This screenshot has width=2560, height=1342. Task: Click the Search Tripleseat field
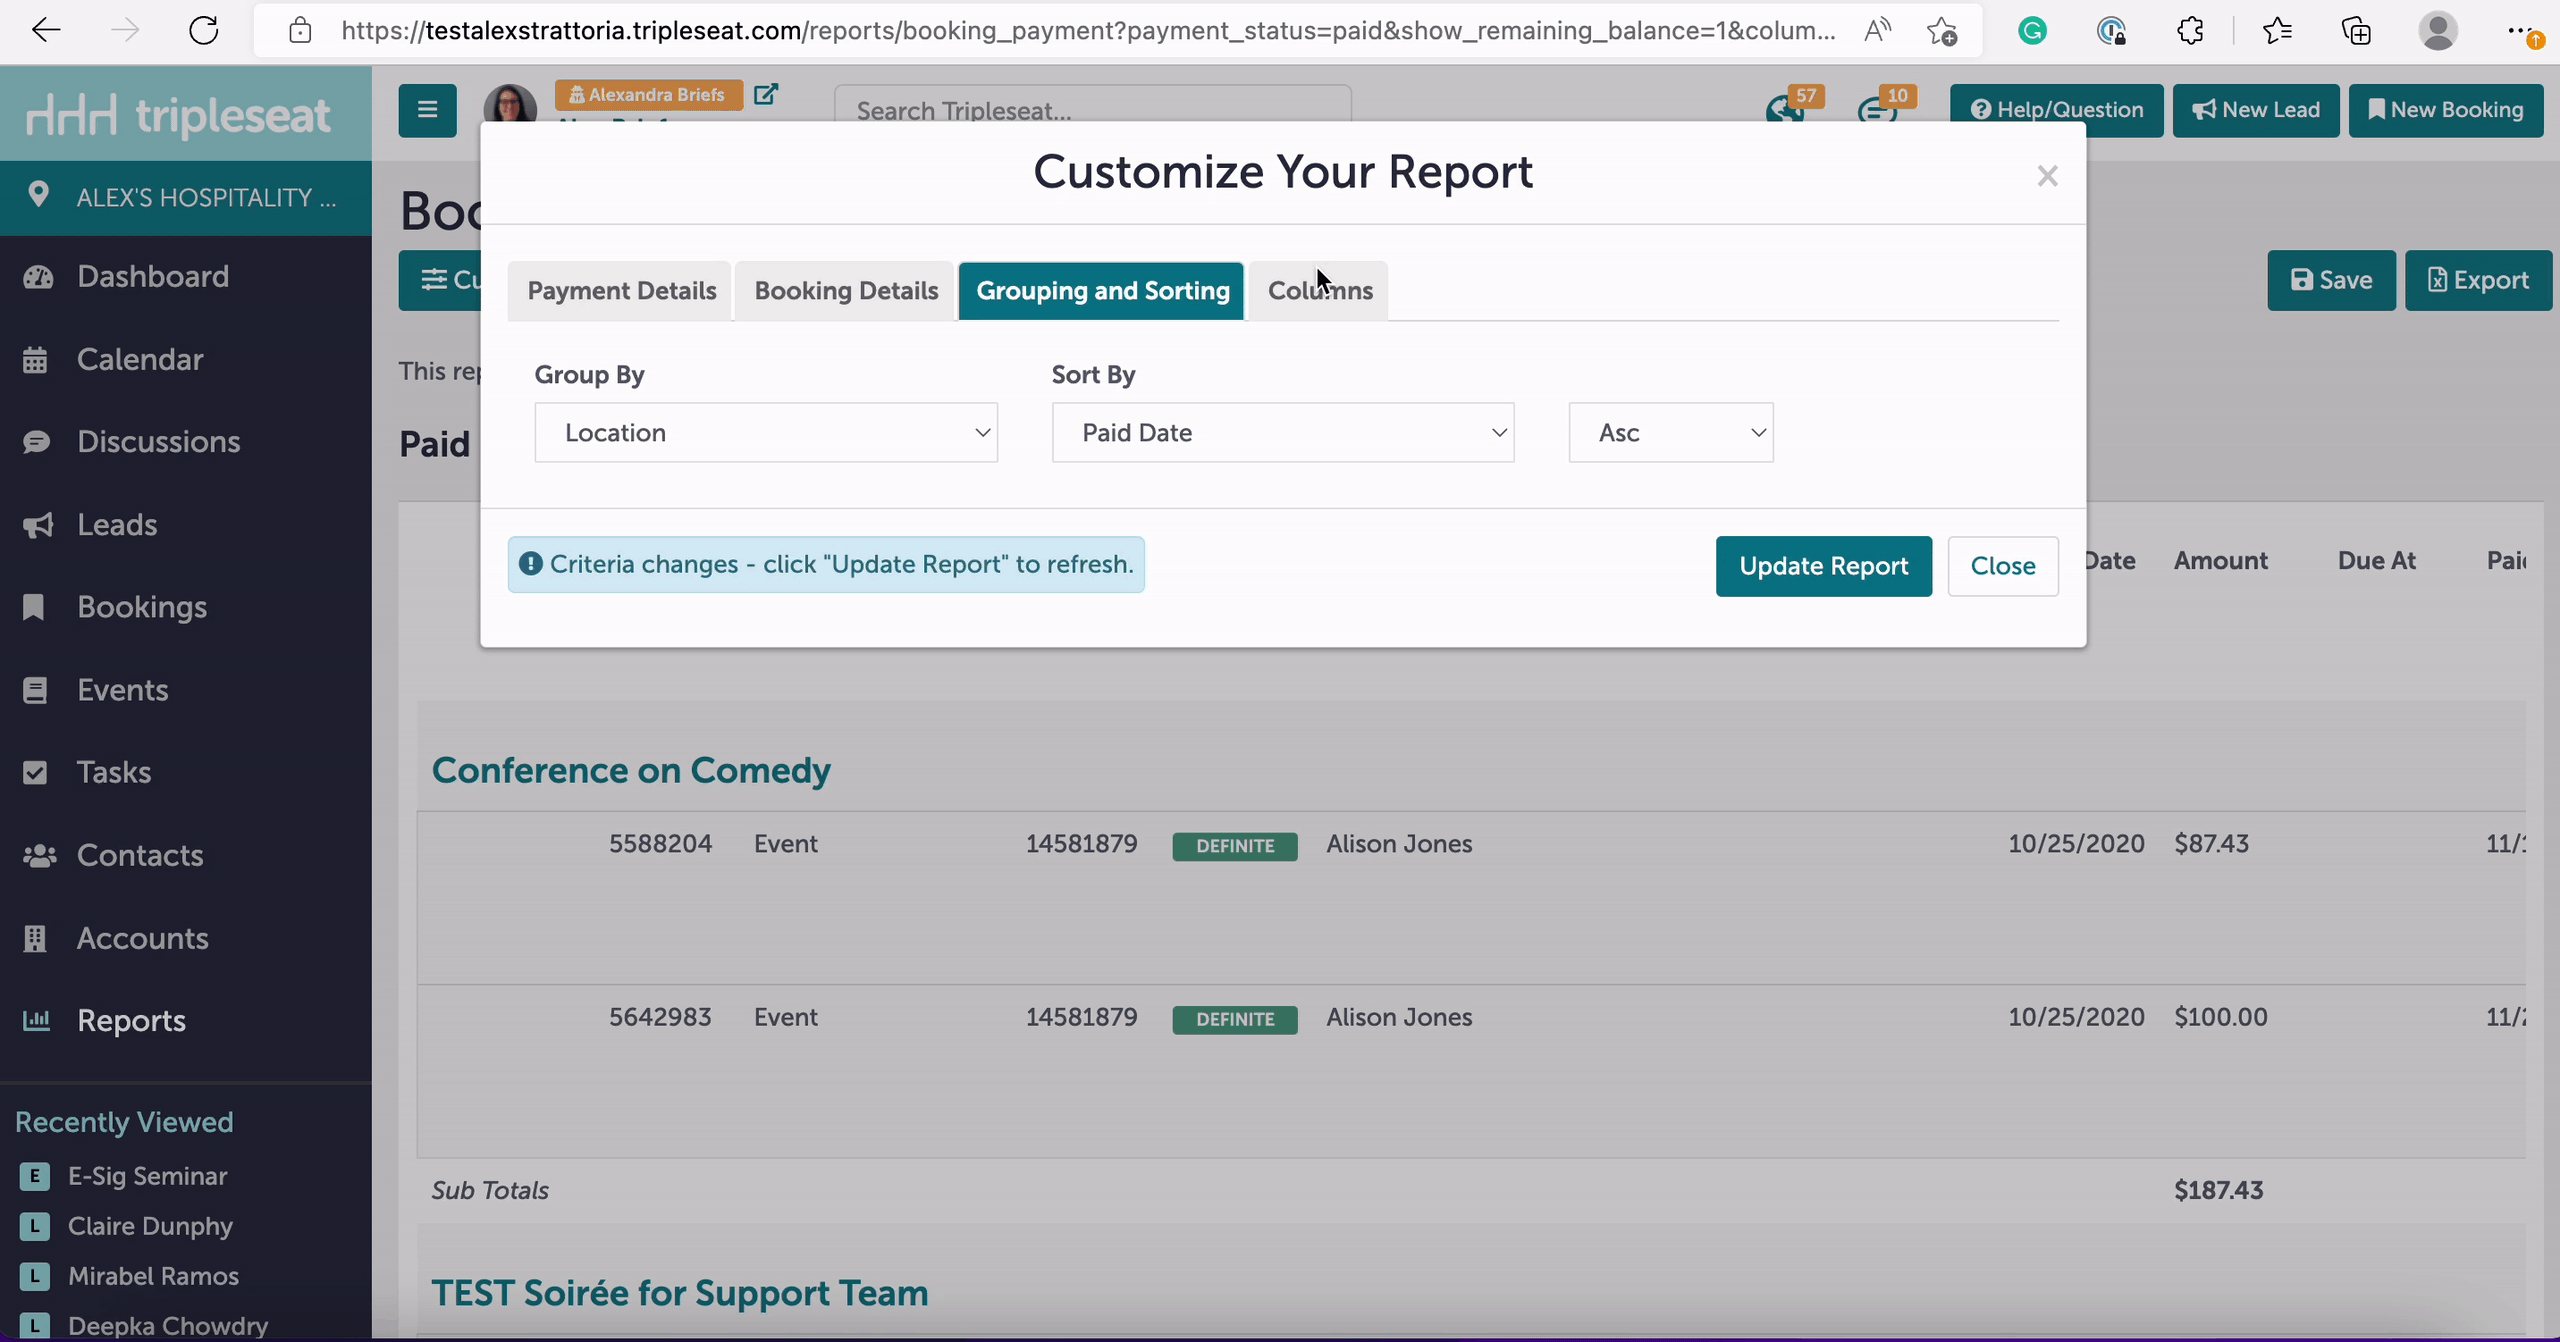pos(1092,105)
